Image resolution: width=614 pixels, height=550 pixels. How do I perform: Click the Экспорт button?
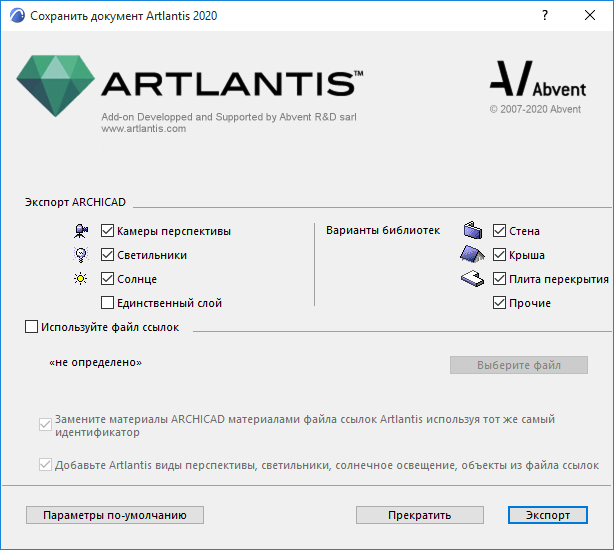[548, 515]
